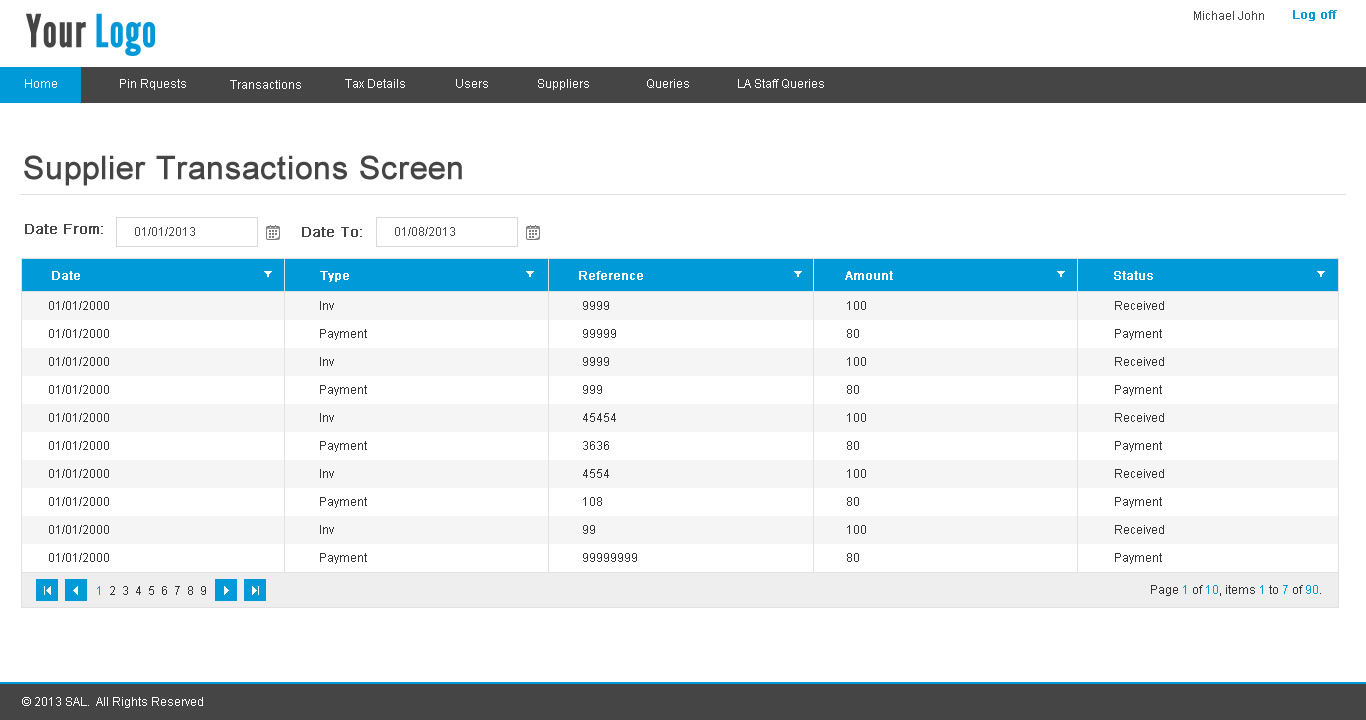
Task: Open the Queries menu item
Action: coord(668,84)
